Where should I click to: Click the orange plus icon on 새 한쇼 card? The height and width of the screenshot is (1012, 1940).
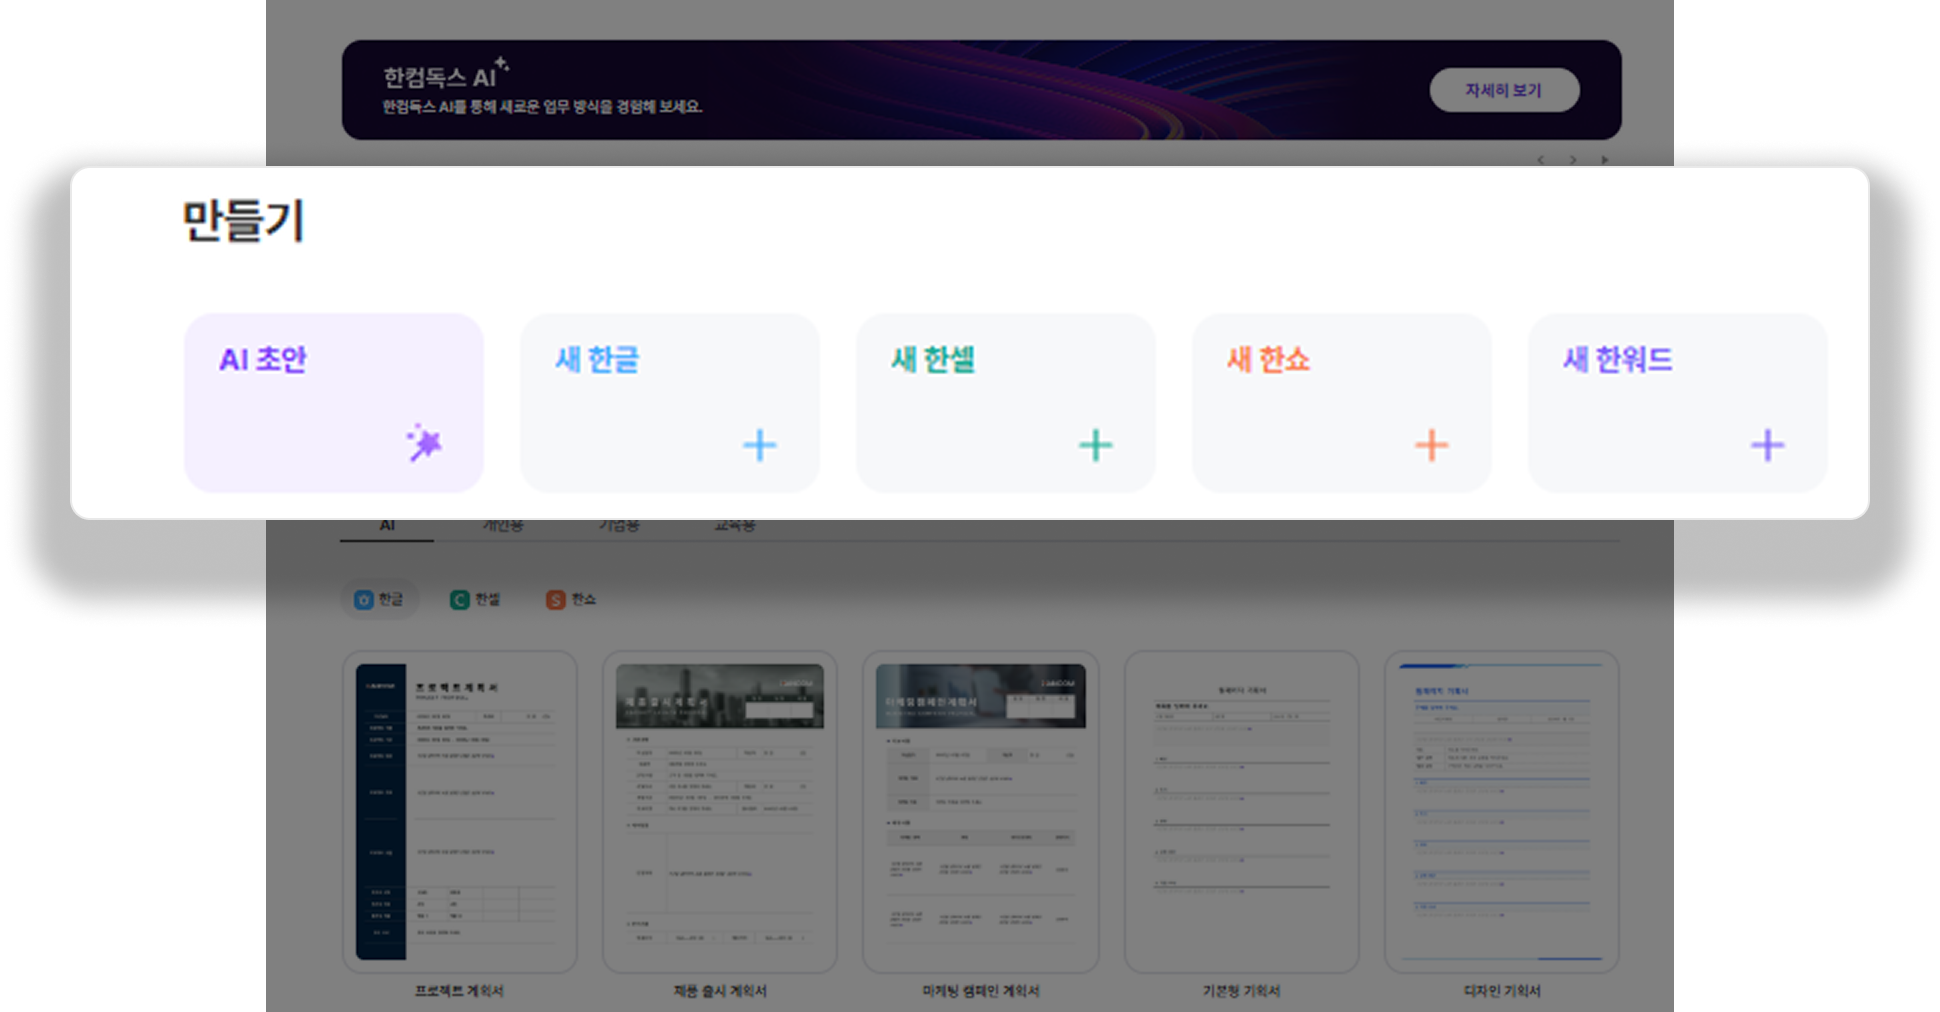tap(1432, 445)
